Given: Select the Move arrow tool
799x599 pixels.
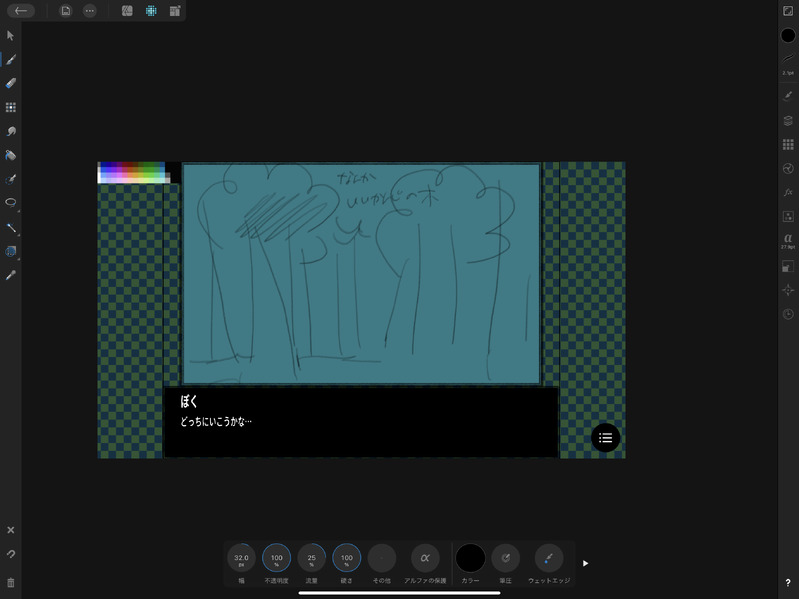Looking at the screenshot, I should point(11,35).
